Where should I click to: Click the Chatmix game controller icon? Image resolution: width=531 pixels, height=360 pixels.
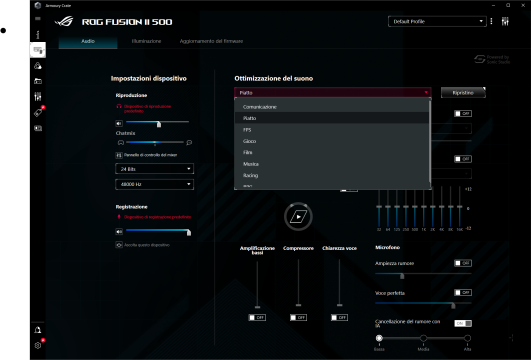coord(121,143)
